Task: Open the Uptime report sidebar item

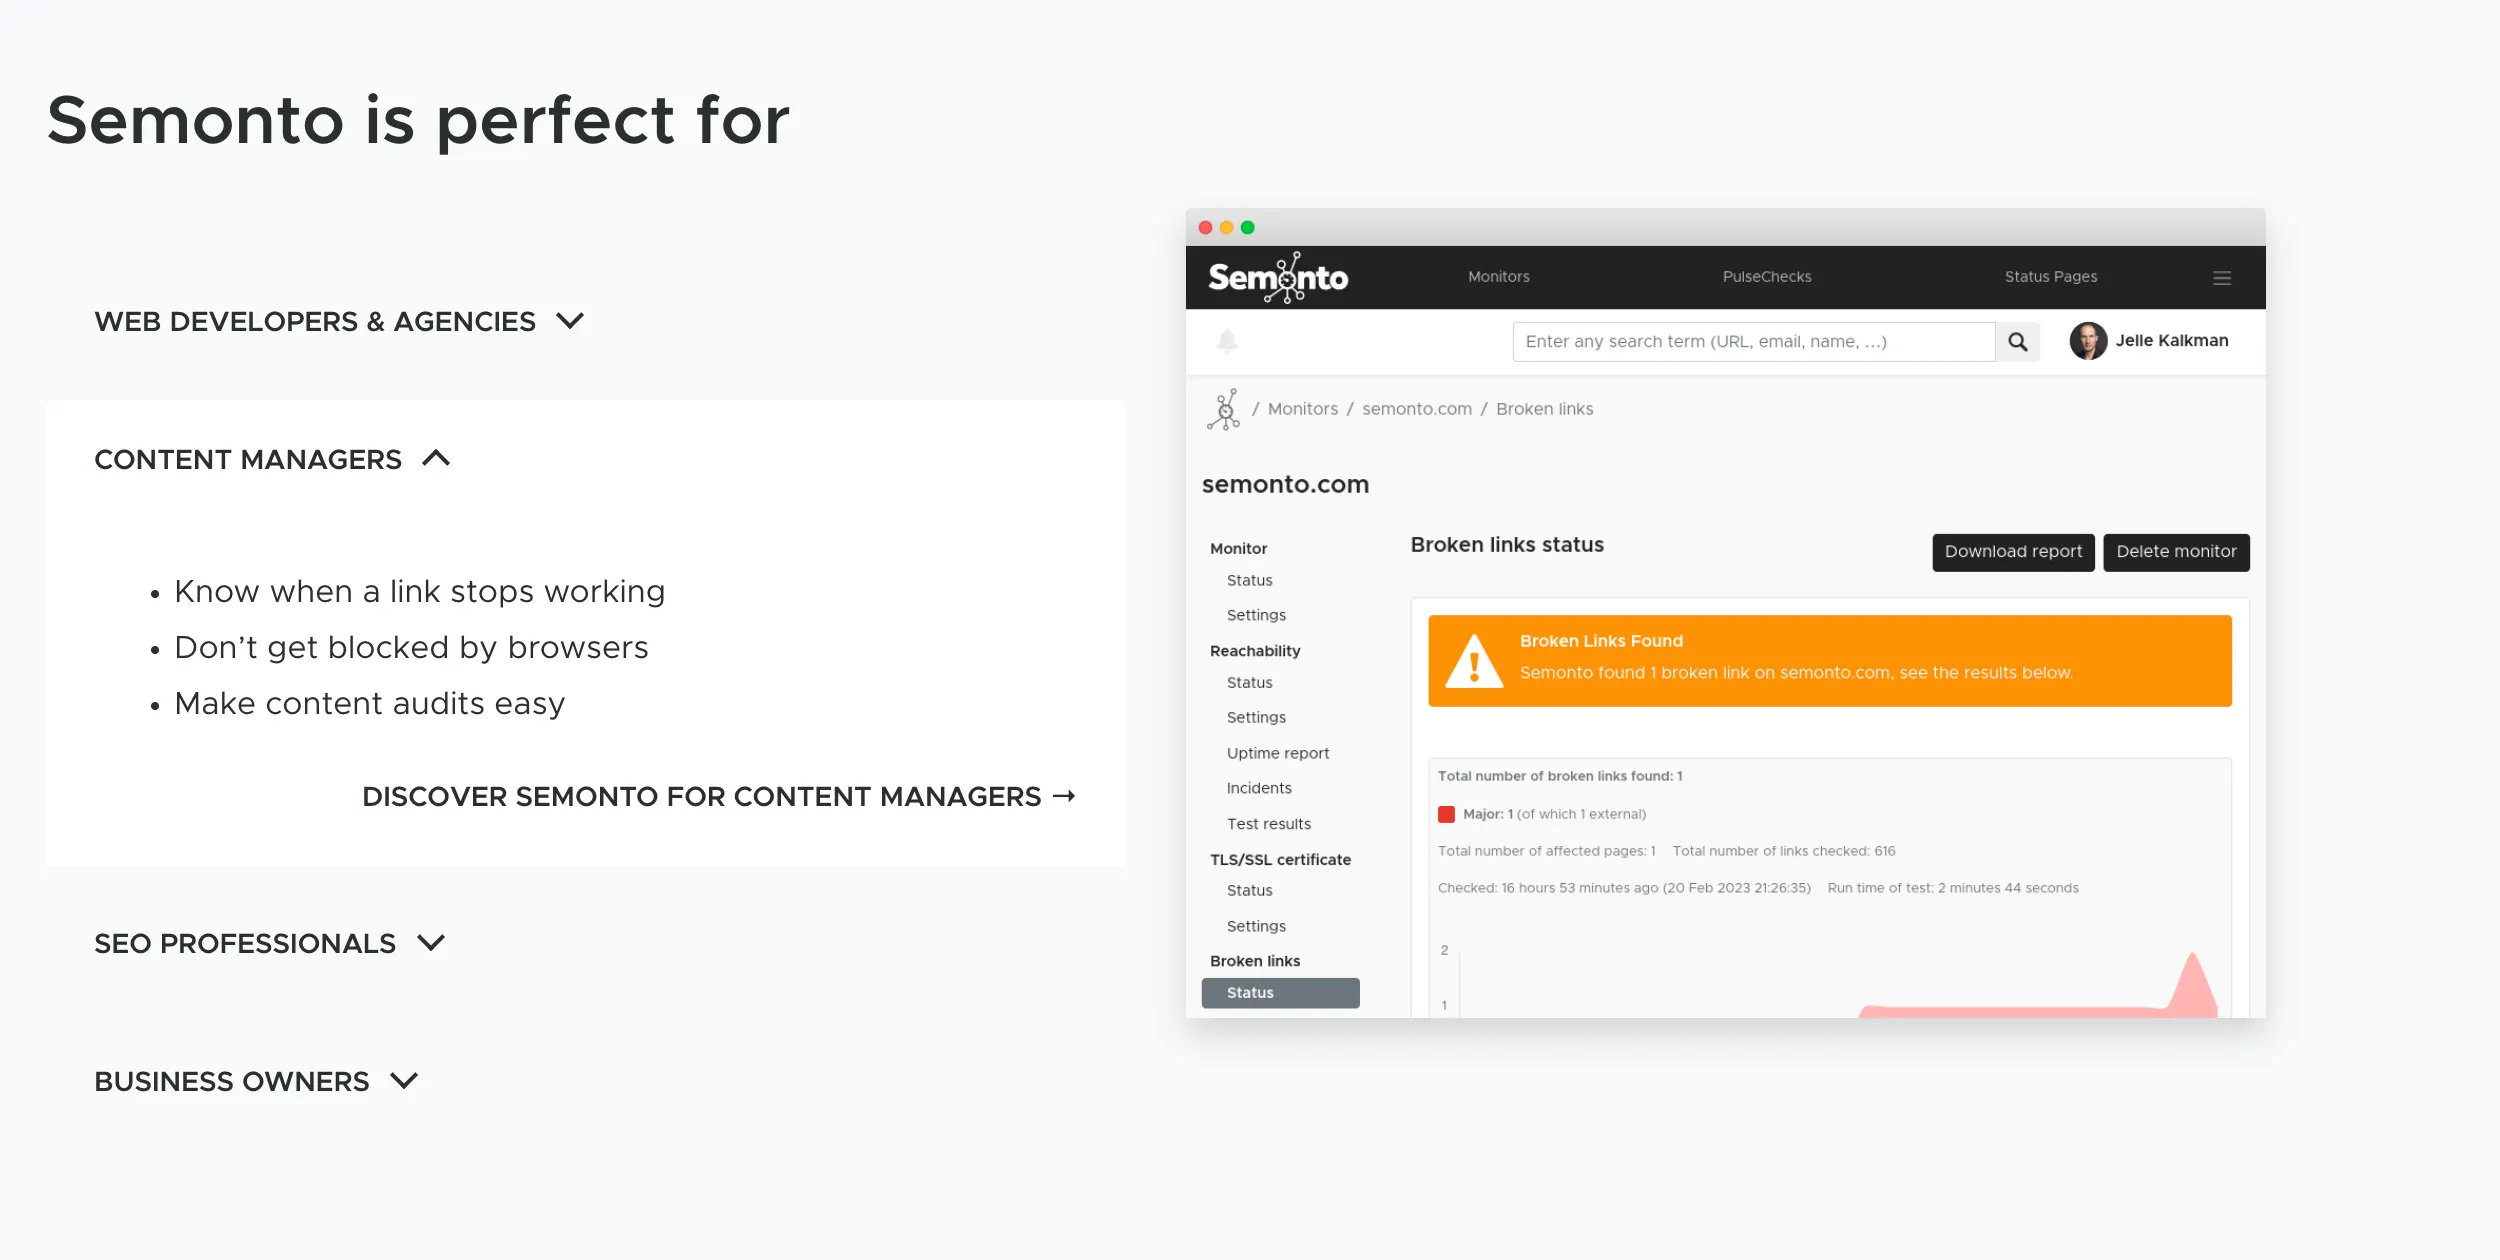Action: click(1278, 754)
